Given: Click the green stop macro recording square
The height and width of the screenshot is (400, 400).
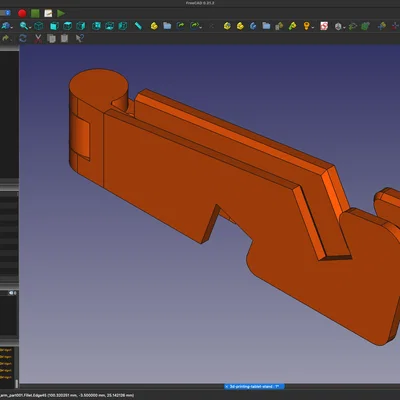Looking at the screenshot, I should click(35, 13).
